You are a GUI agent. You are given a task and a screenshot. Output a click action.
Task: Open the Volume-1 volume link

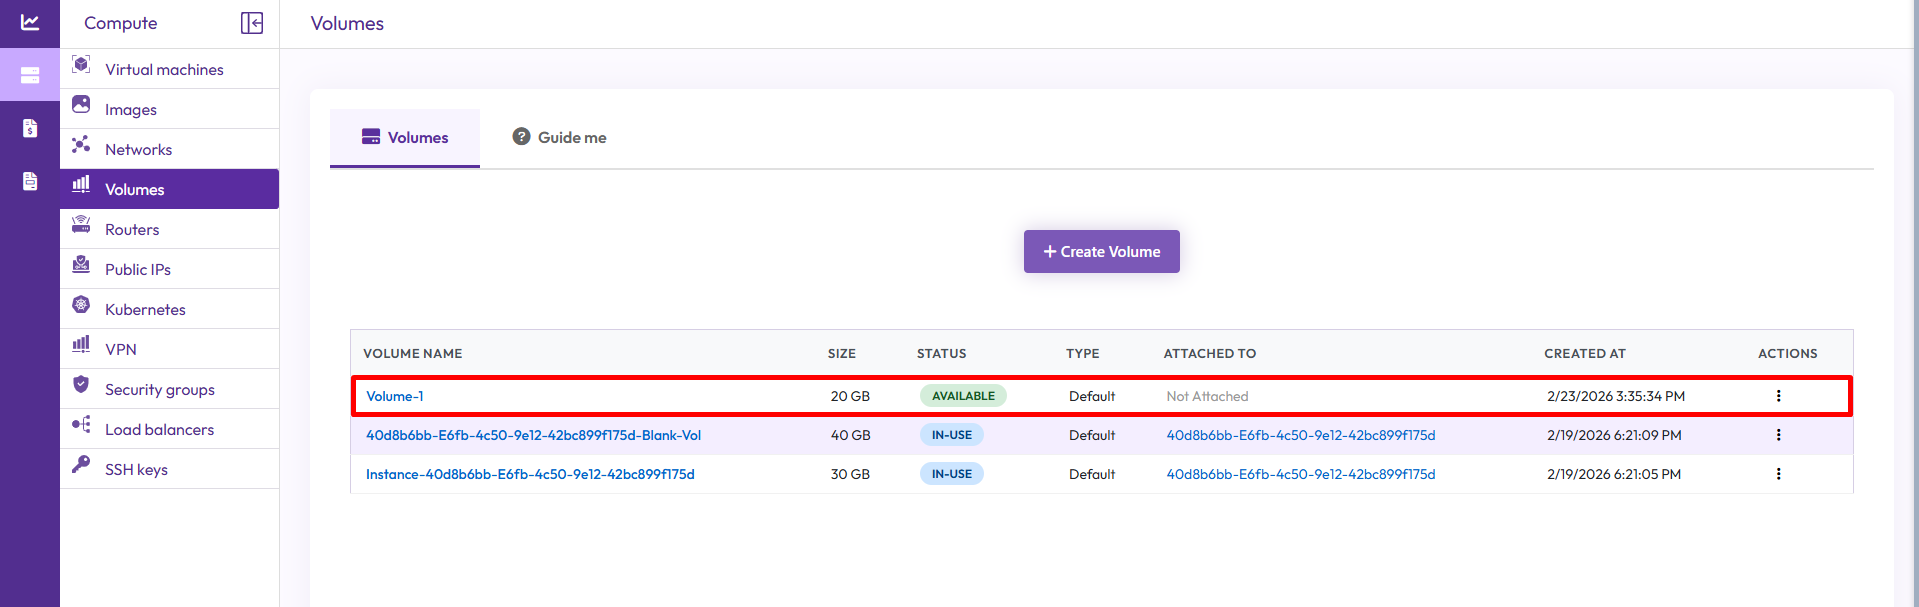(394, 396)
